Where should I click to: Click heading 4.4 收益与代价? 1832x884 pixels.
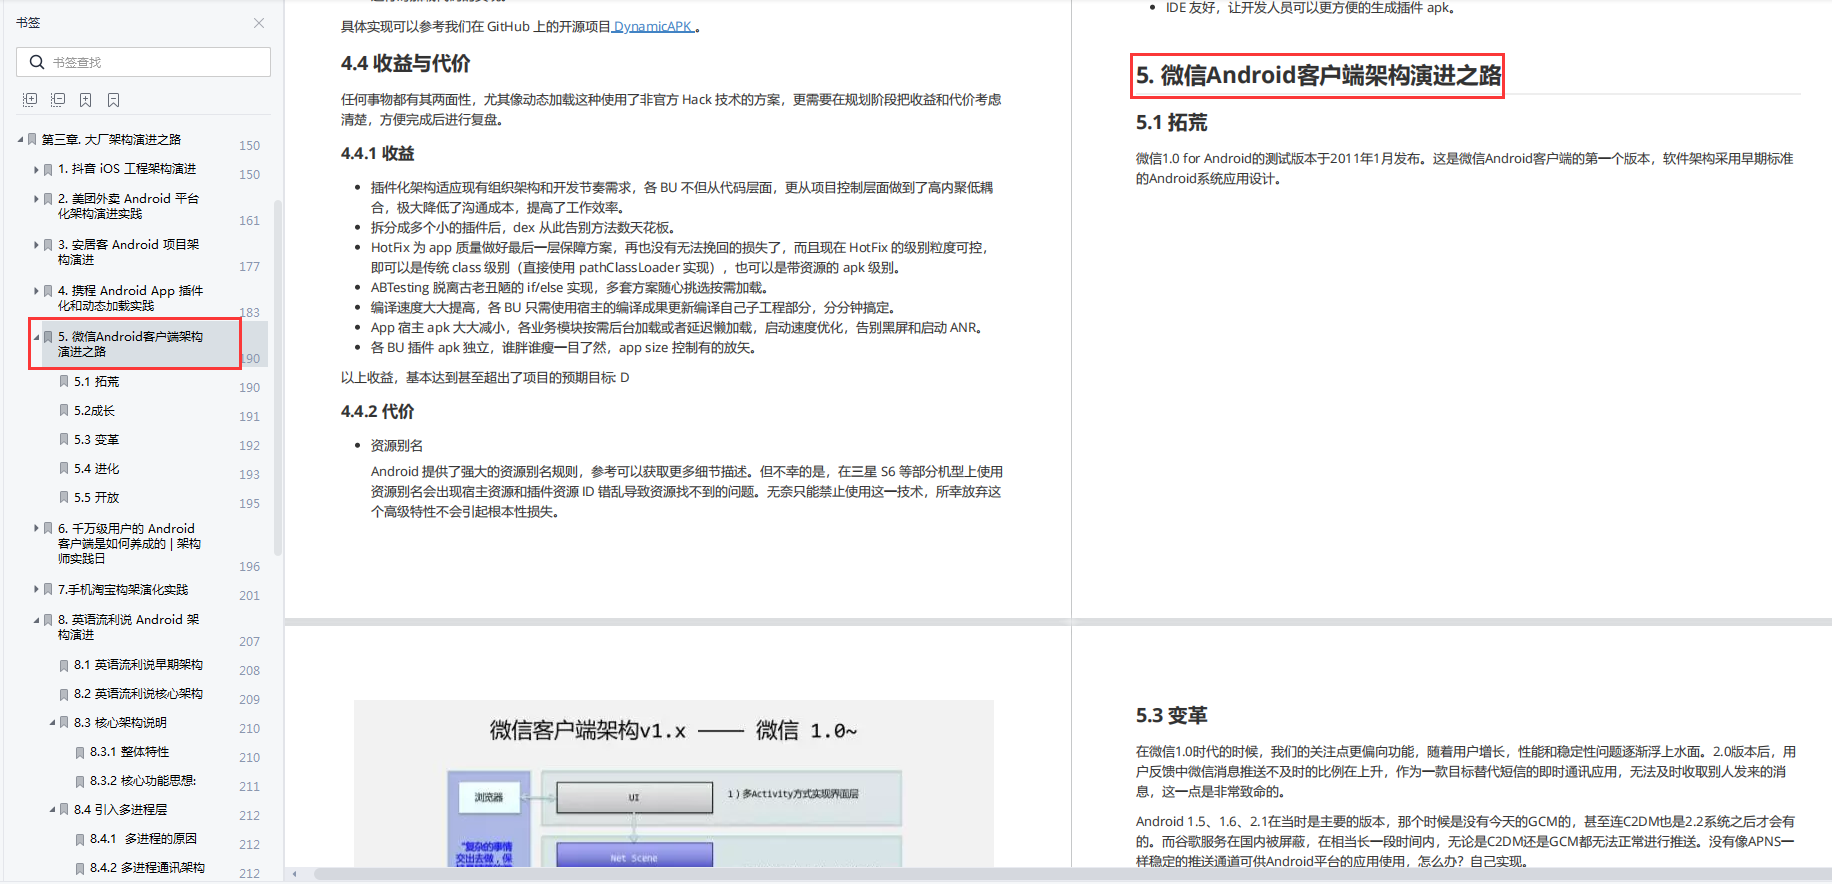405,64
